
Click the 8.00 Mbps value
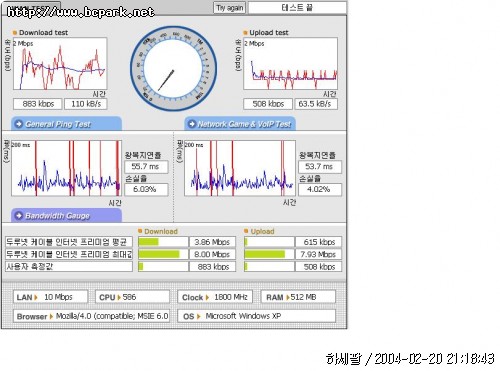[212, 254]
